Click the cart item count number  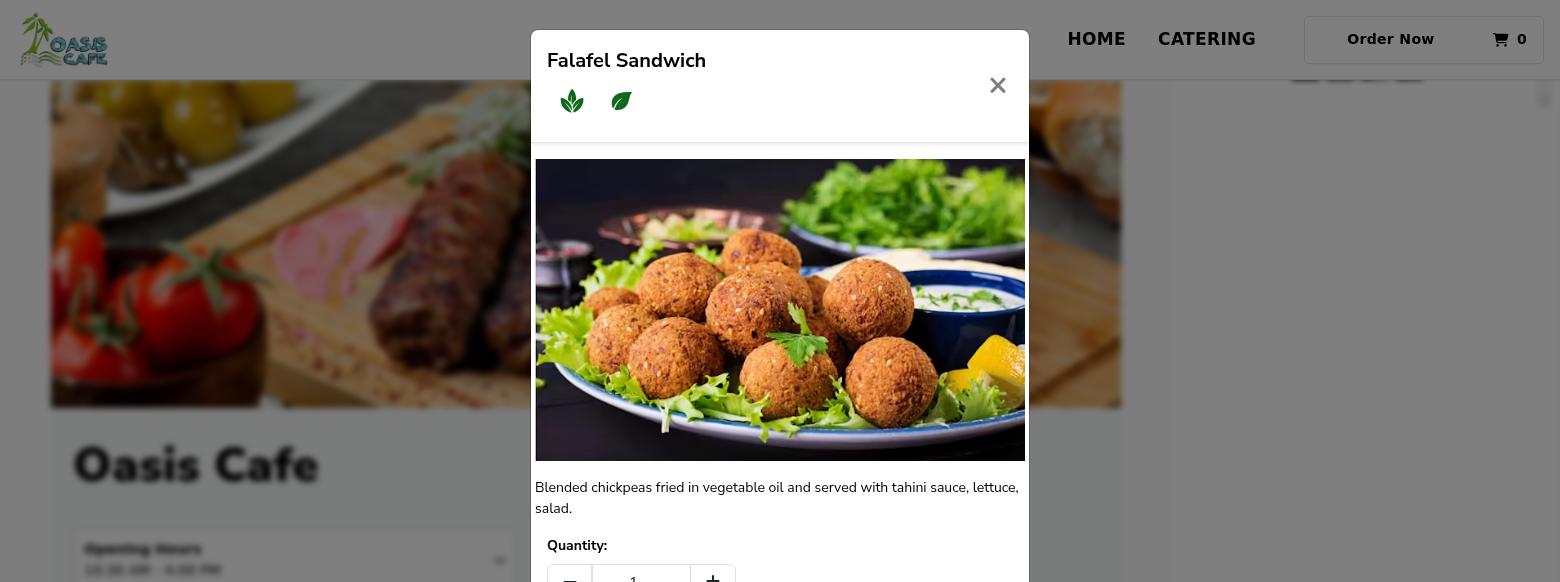coord(1521,40)
